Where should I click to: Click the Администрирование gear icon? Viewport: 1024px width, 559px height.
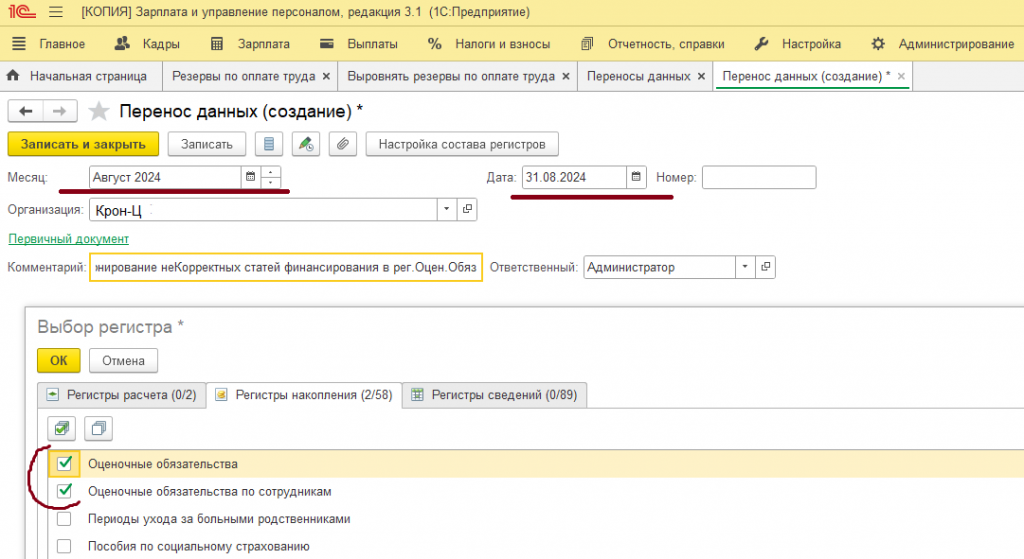878,44
